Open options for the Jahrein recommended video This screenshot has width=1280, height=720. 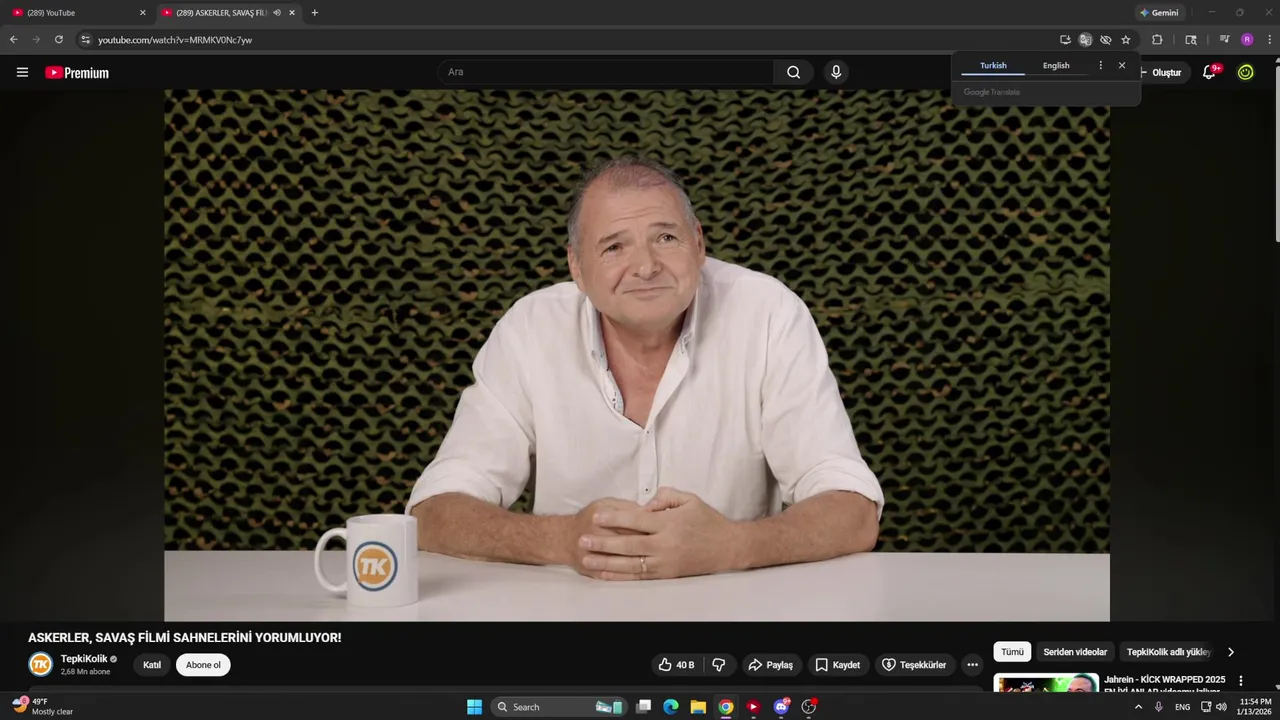pyautogui.click(x=1241, y=681)
